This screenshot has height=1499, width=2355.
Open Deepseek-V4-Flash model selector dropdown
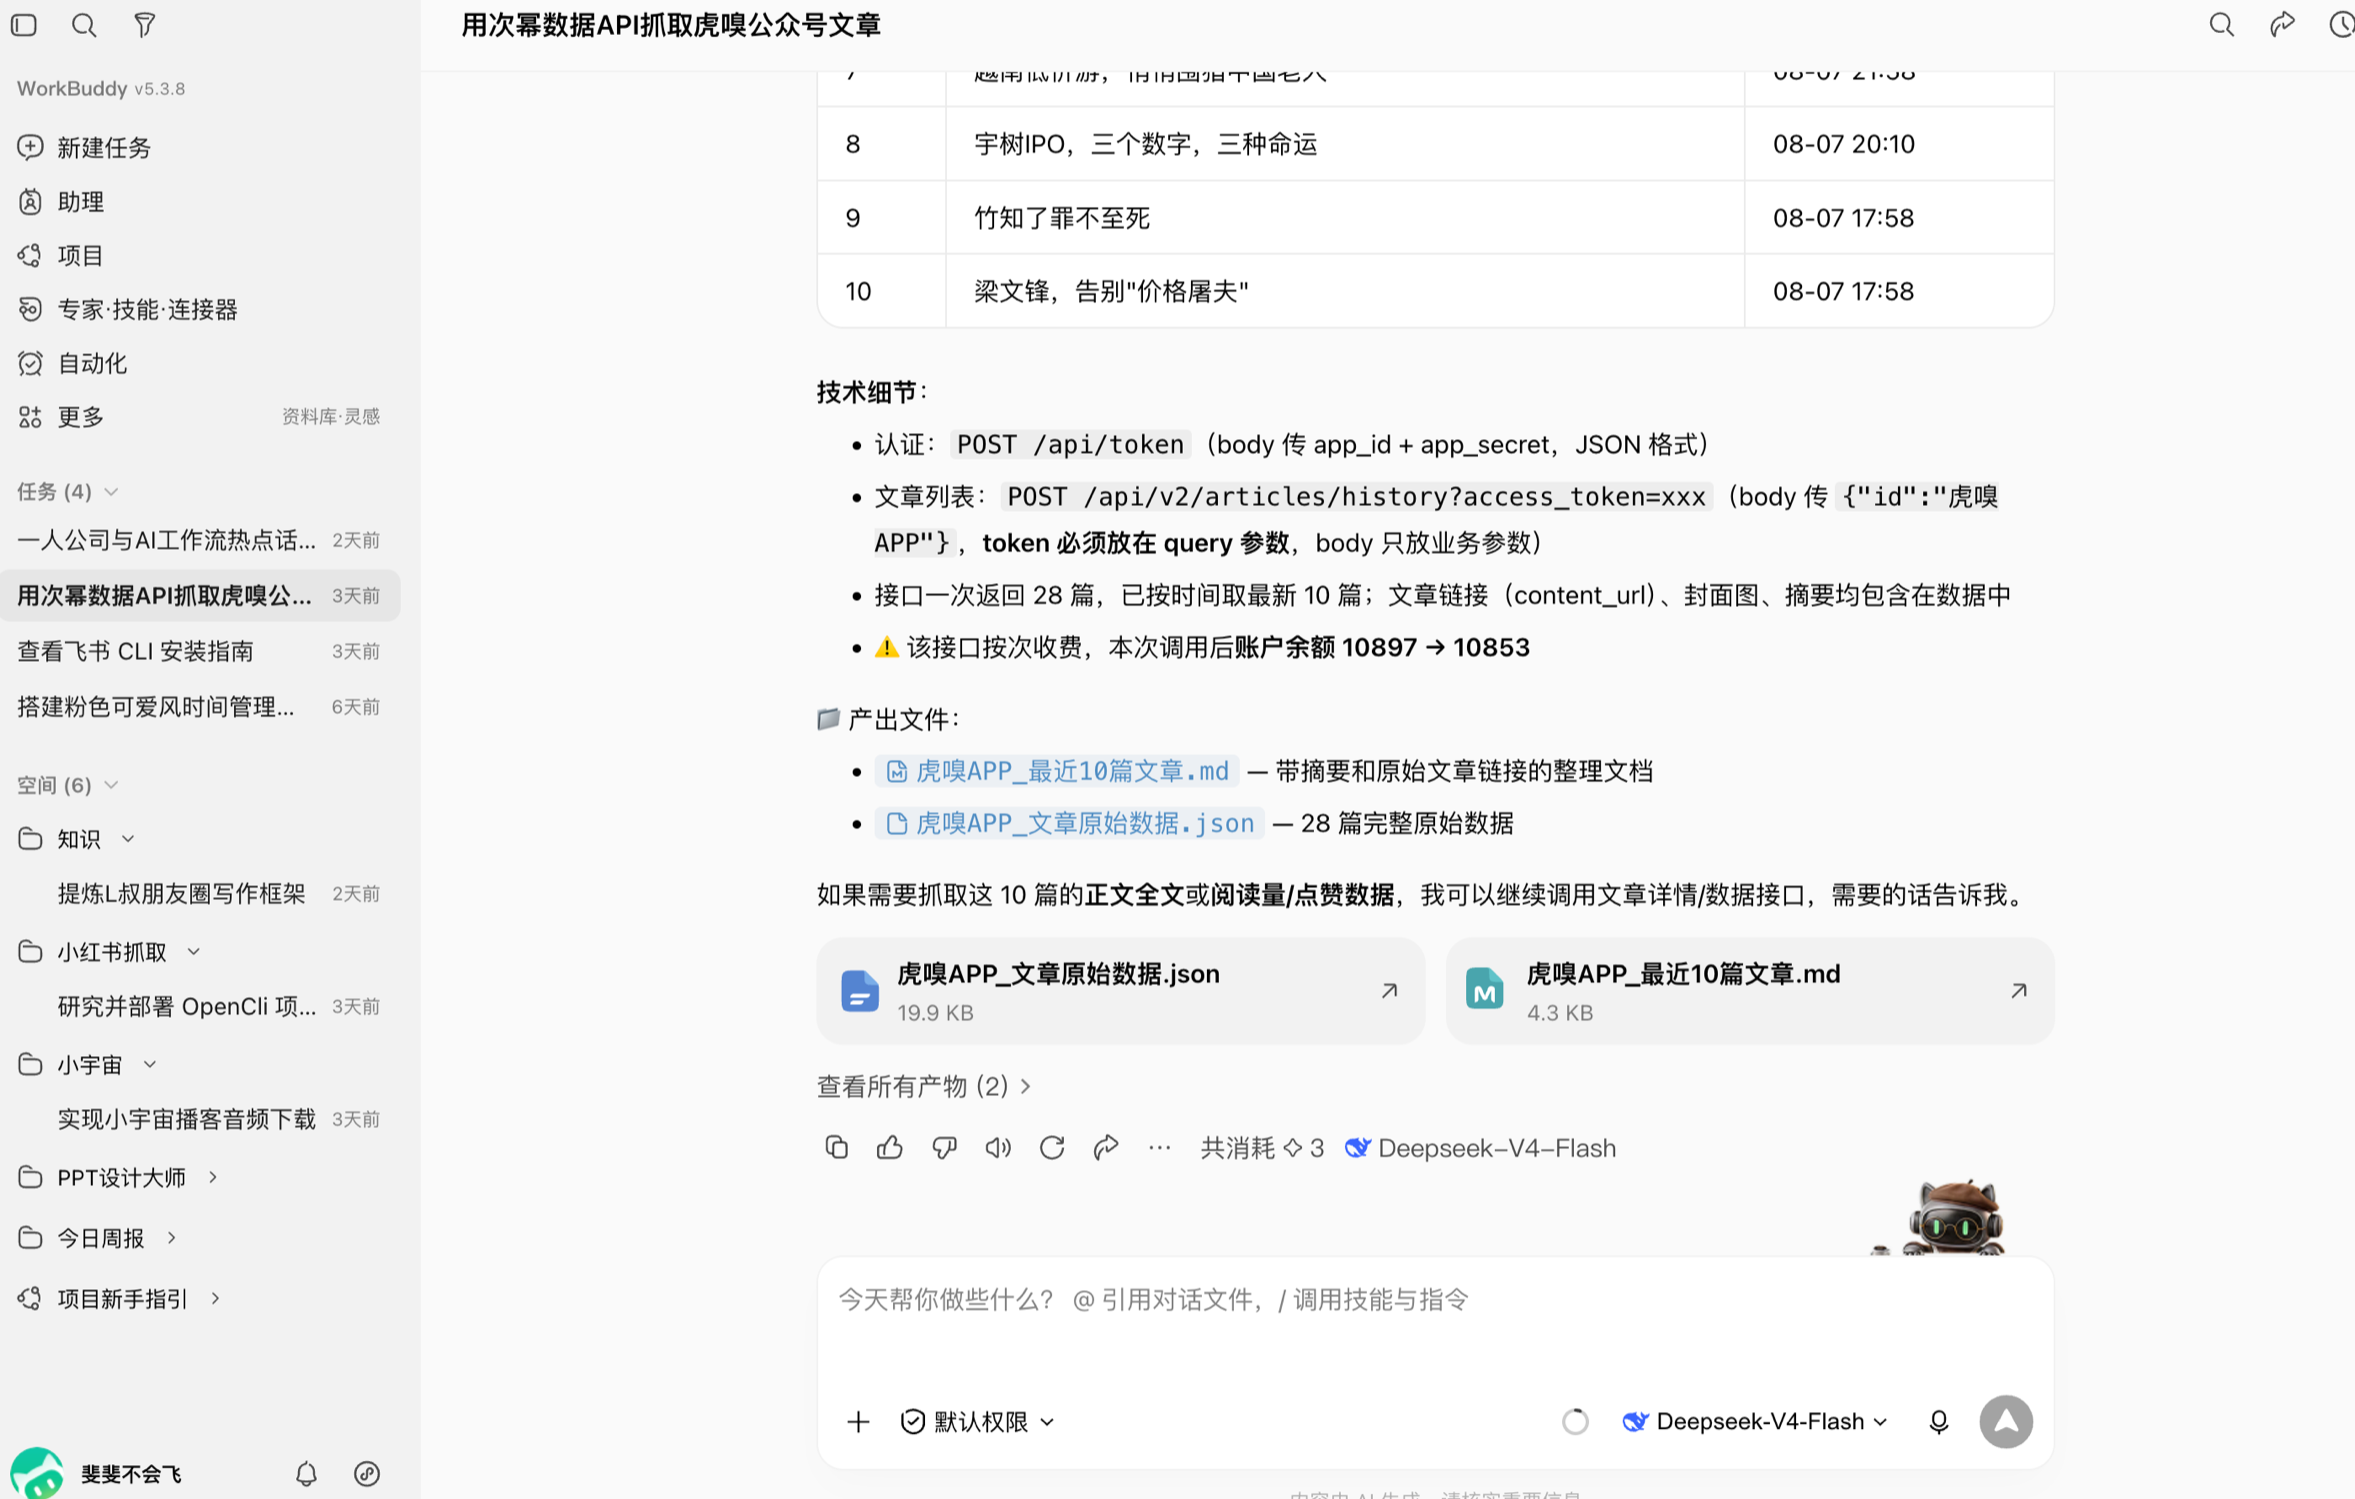coord(1755,1422)
